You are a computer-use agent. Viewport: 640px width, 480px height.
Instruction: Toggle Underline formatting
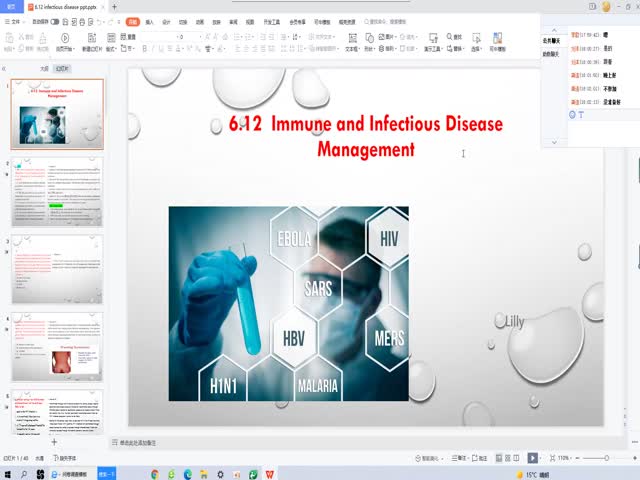(x=161, y=49)
